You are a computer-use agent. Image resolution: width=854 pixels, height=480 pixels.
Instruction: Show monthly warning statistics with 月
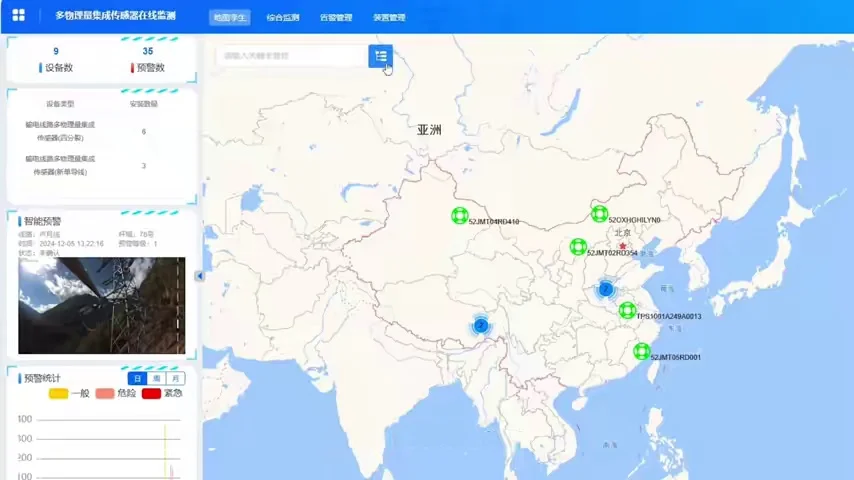[175, 378]
